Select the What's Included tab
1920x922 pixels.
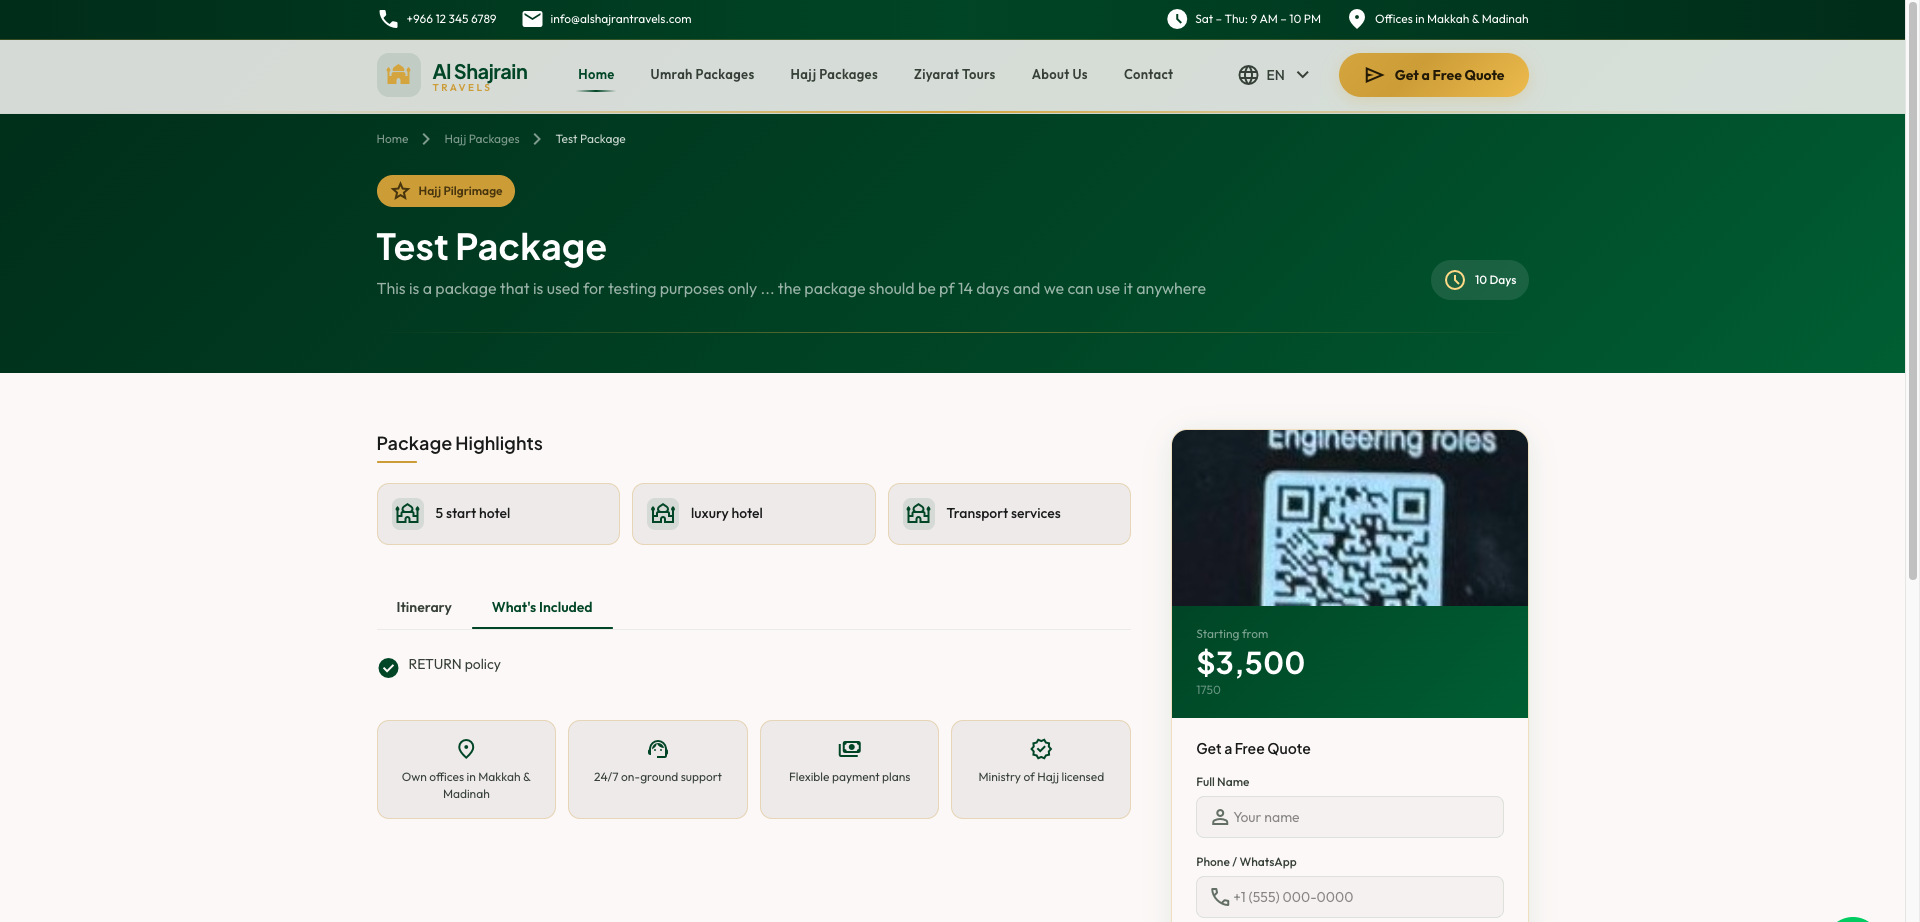542,607
